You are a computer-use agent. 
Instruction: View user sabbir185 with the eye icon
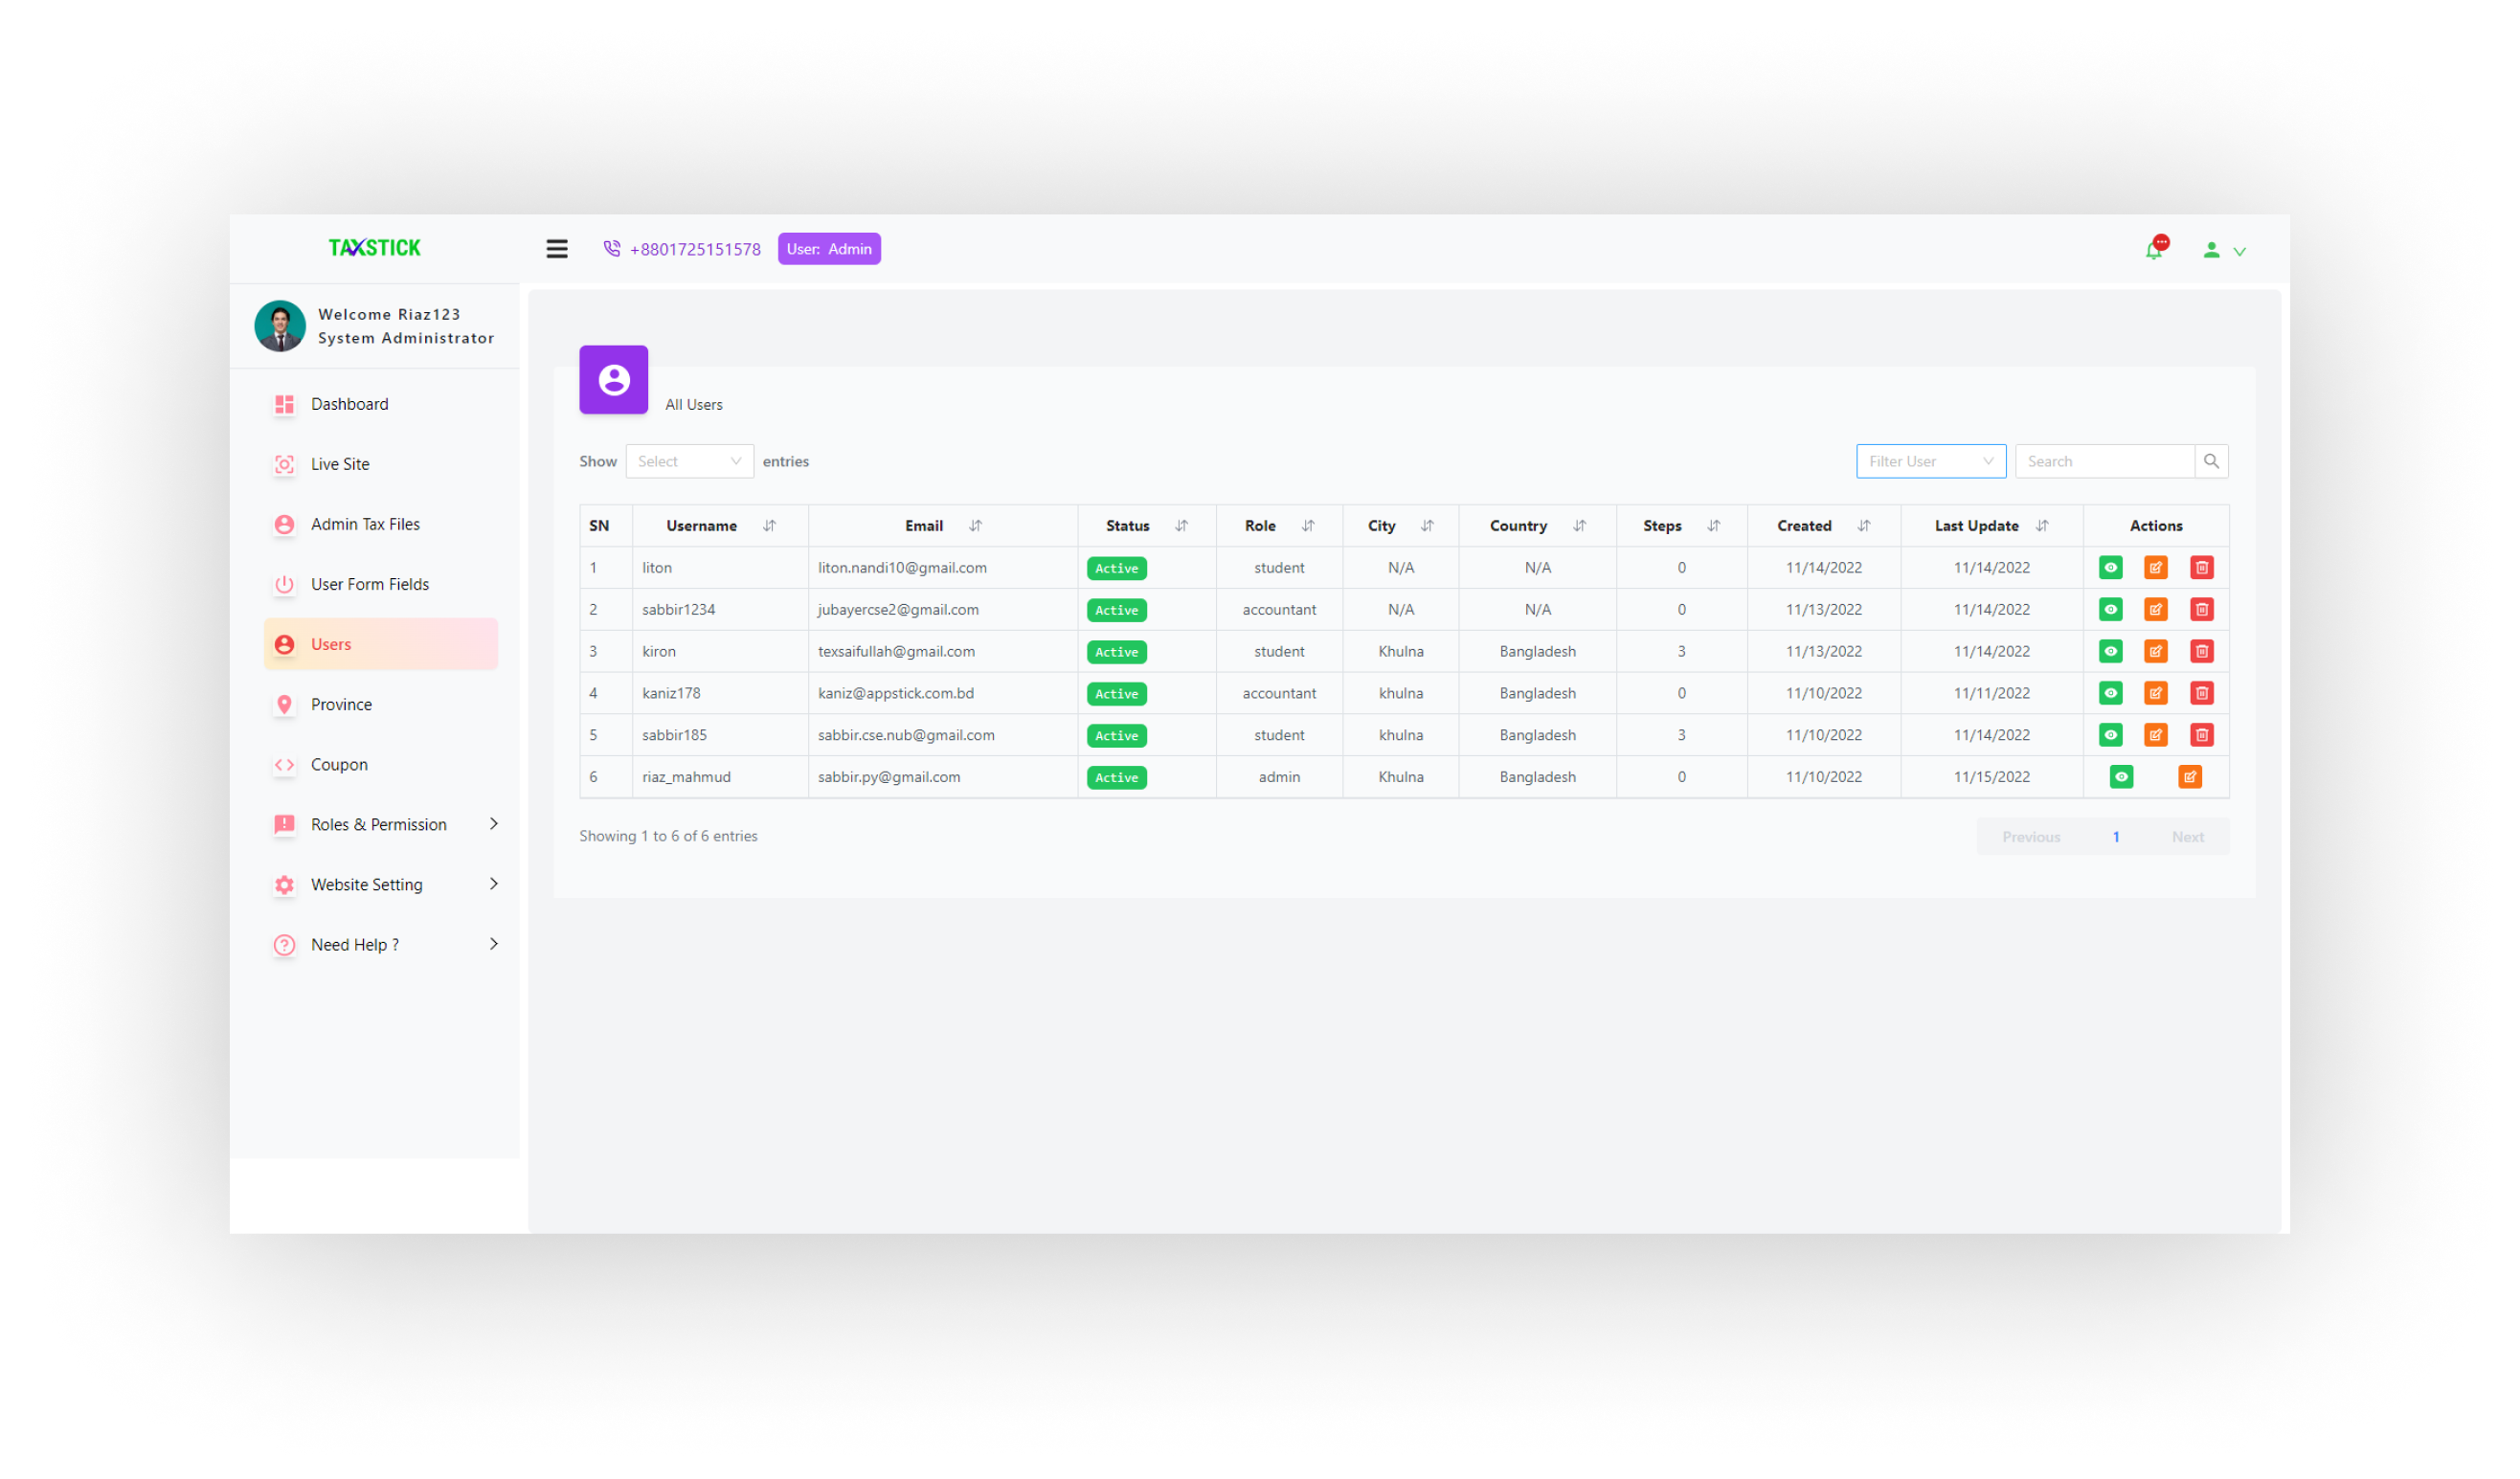pos(2110,735)
